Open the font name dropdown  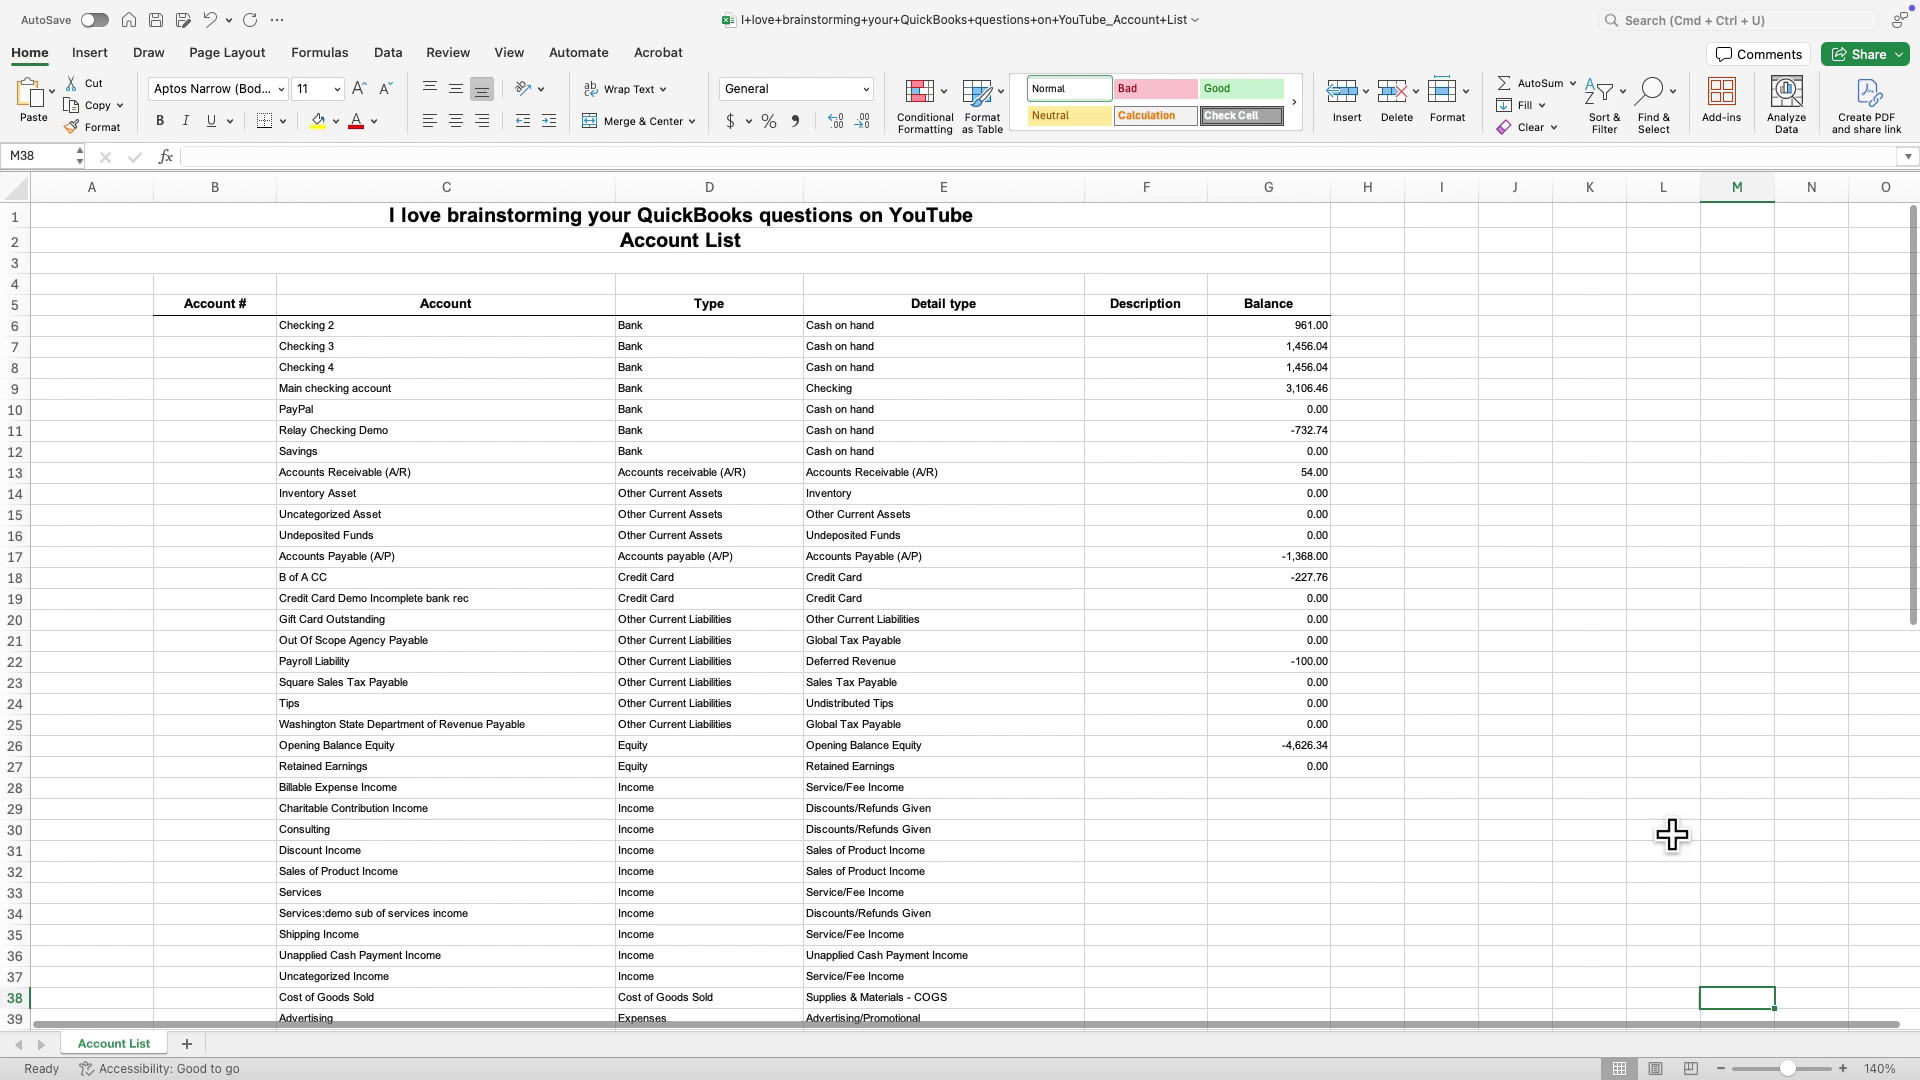click(x=281, y=89)
